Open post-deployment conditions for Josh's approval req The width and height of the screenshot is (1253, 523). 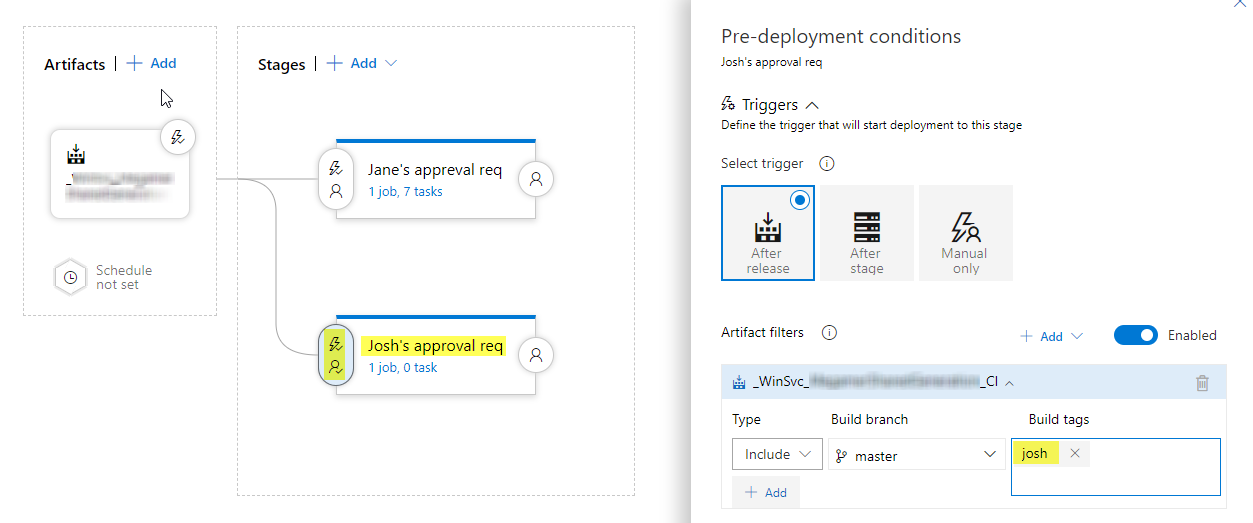click(536, 354)
